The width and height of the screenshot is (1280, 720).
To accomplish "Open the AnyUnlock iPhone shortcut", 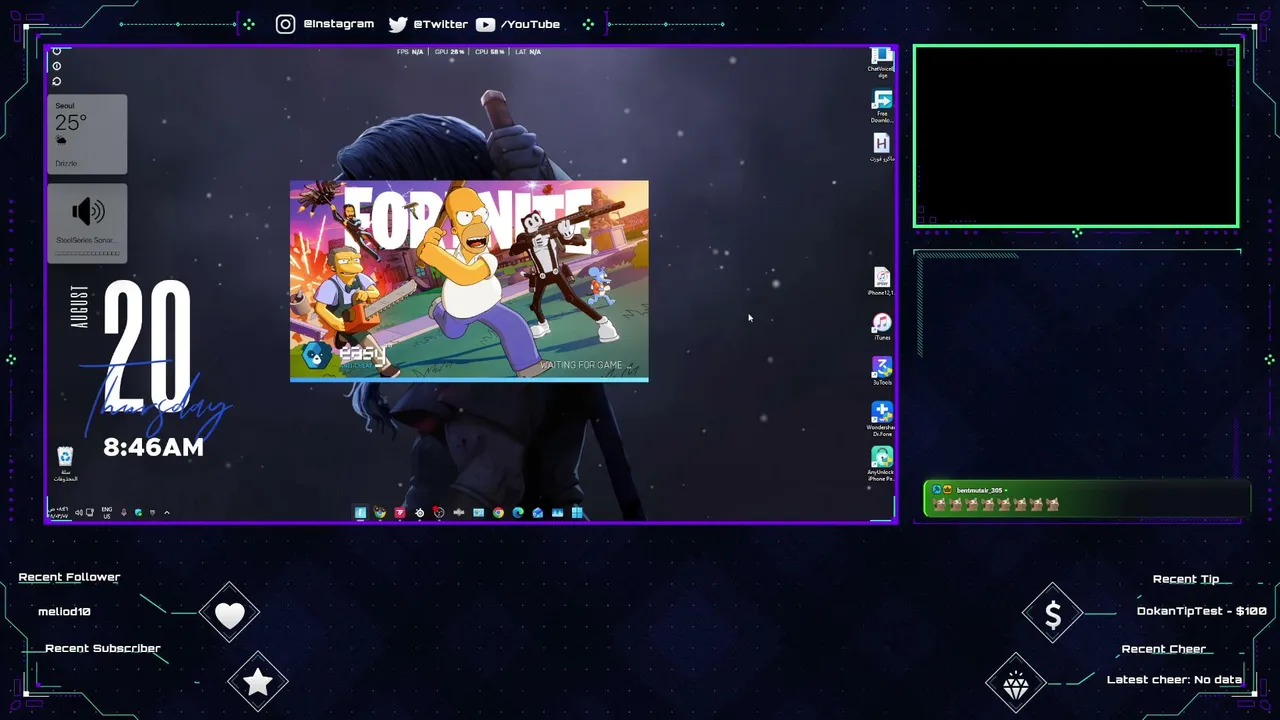I will (x=881, y=464).
